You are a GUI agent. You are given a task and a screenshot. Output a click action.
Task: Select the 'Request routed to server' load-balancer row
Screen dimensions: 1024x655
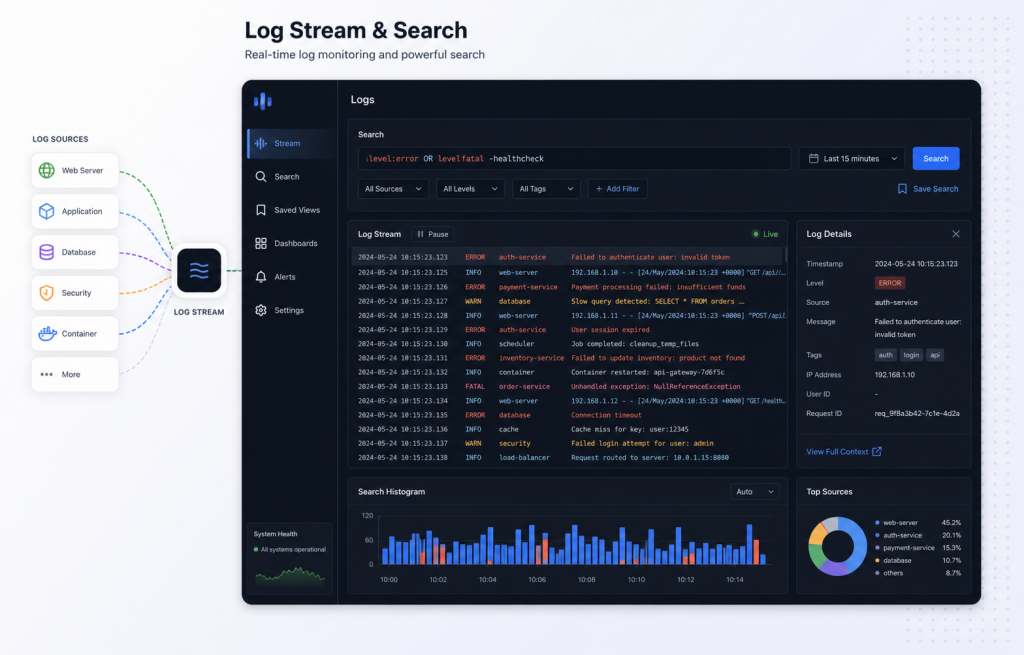(568, 458)
